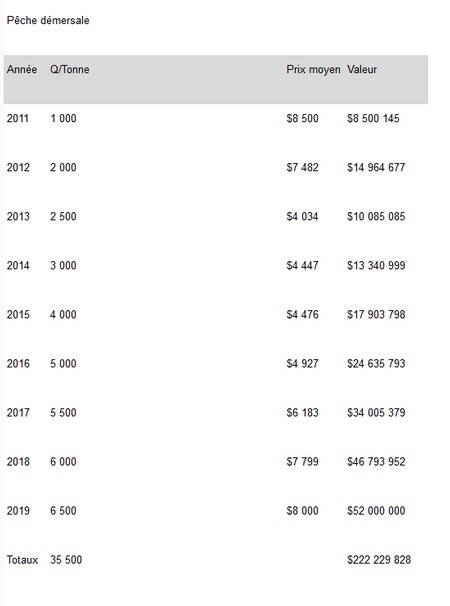Click the $8 500 145 value cell

point(373,118)
